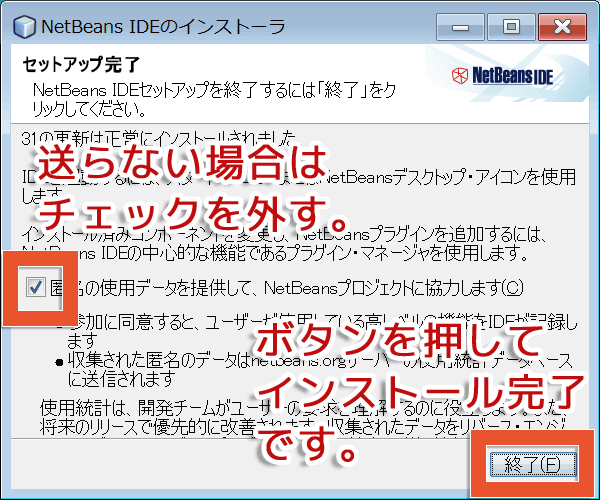Click the NetBeans IDE logo in header
The image size is (600, 500).
502,75
